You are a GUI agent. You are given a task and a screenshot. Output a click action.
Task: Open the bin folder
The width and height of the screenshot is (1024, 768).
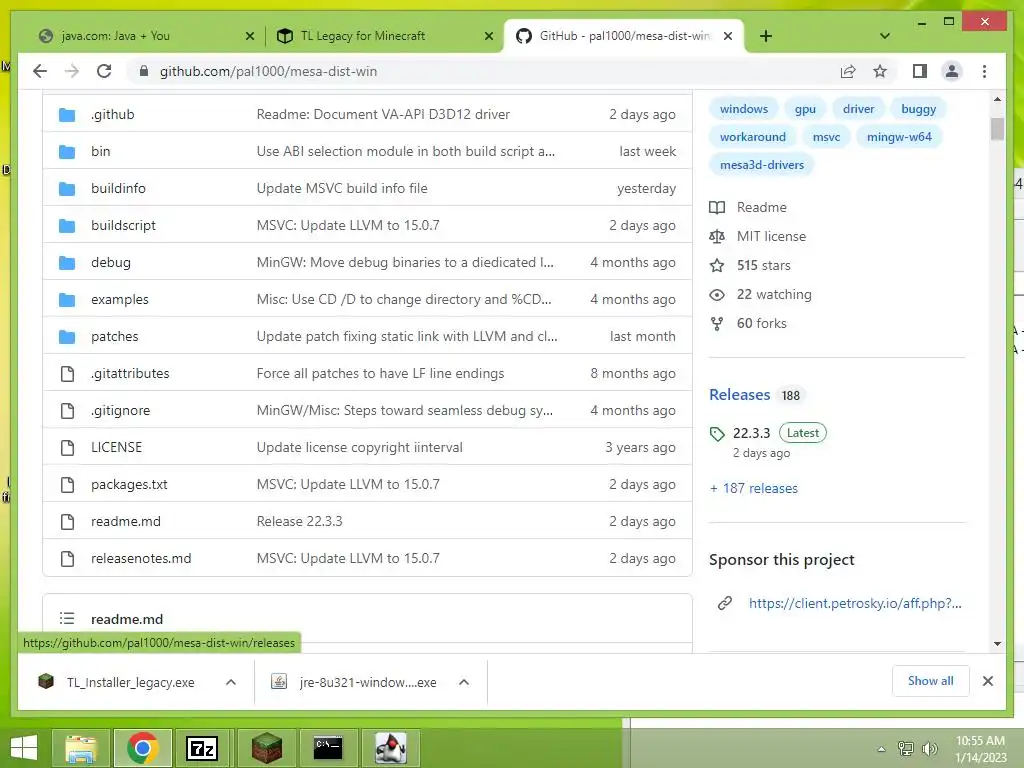pos(101,152)
